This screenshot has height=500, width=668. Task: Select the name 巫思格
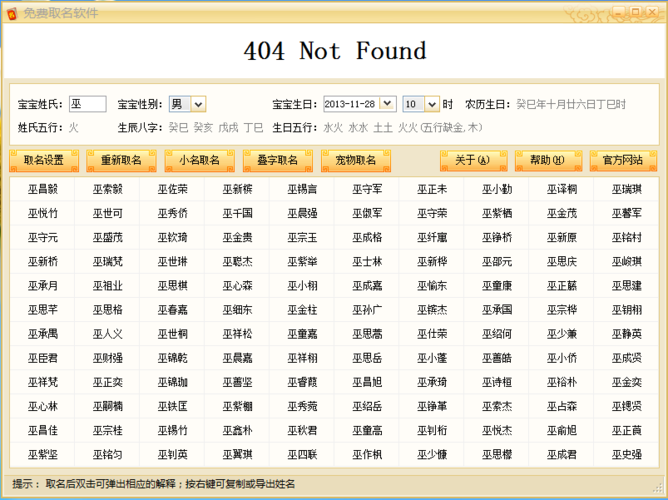pos(108,310)
